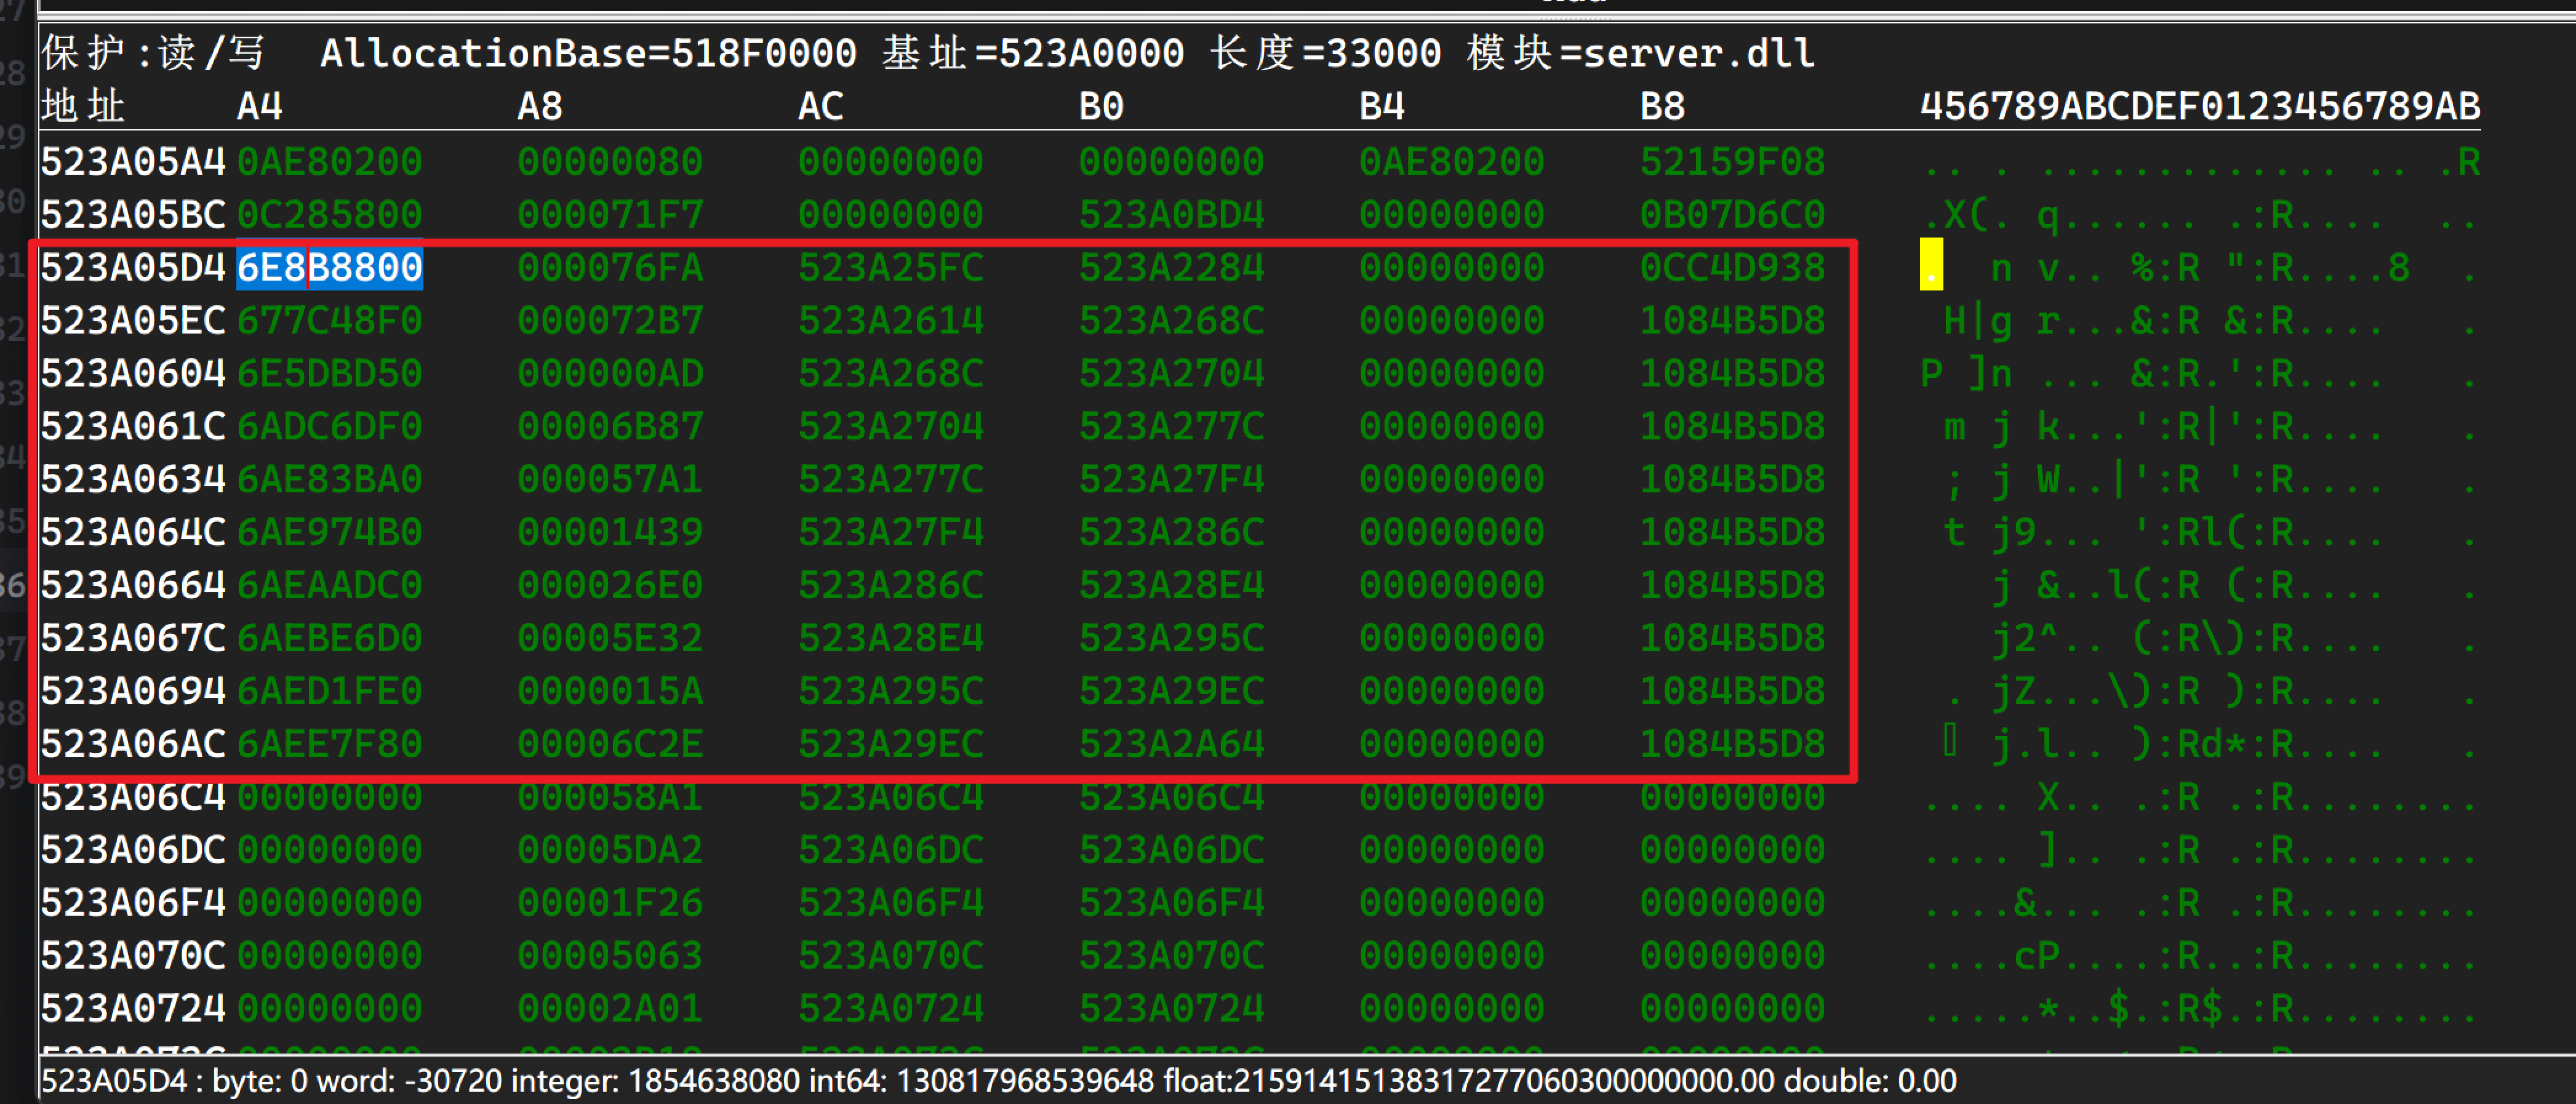This screenshot has height=1104, width=2576.
Task: Click hex value 0B07D6C0
Action: click(1731, 214)
